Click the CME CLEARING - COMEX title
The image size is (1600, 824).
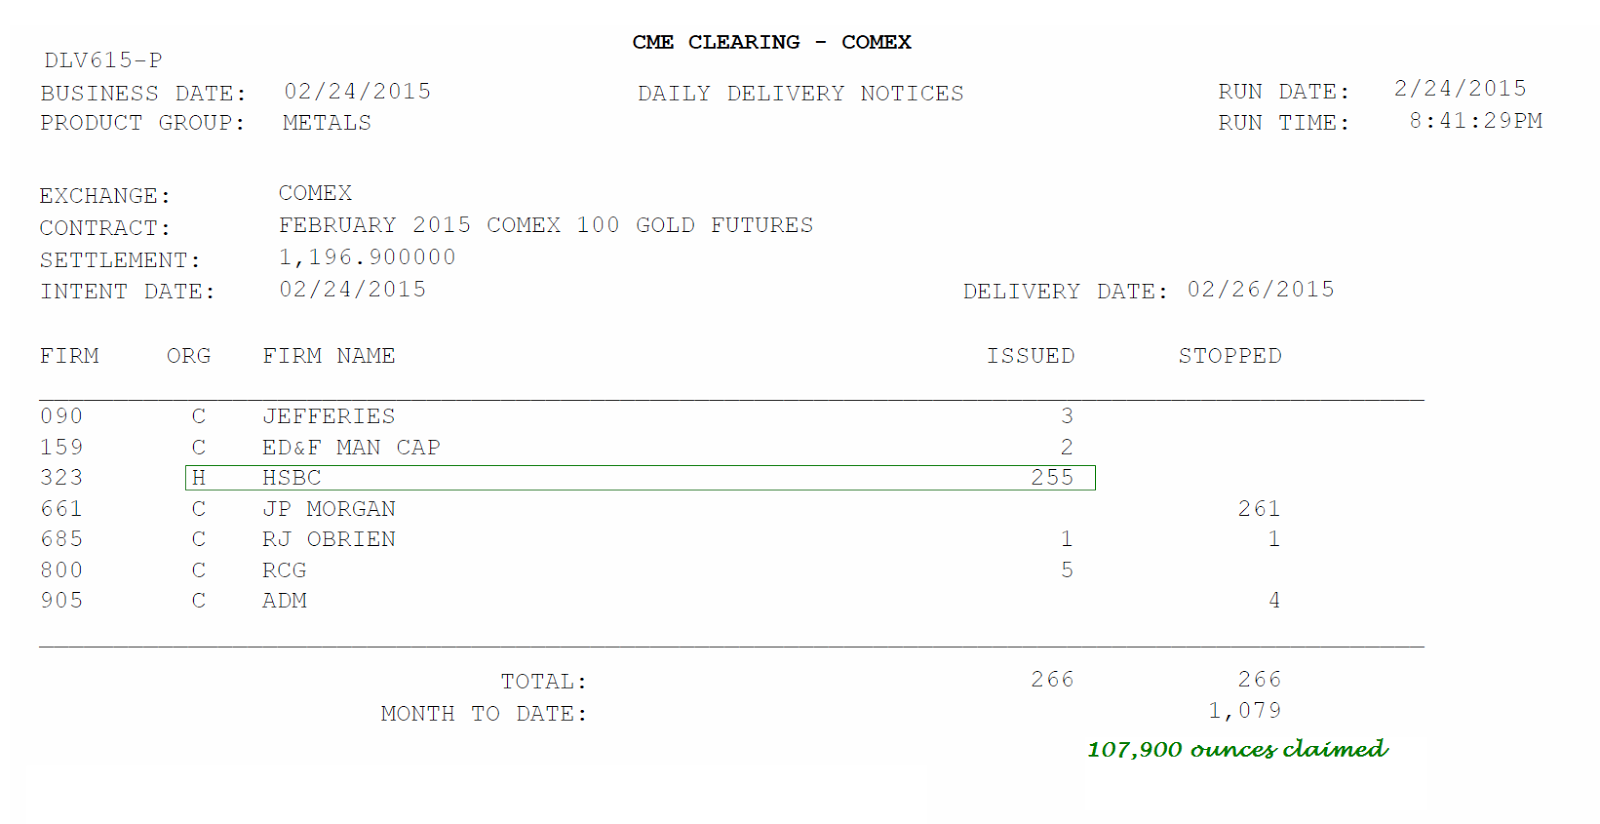(x=771, y=42)
